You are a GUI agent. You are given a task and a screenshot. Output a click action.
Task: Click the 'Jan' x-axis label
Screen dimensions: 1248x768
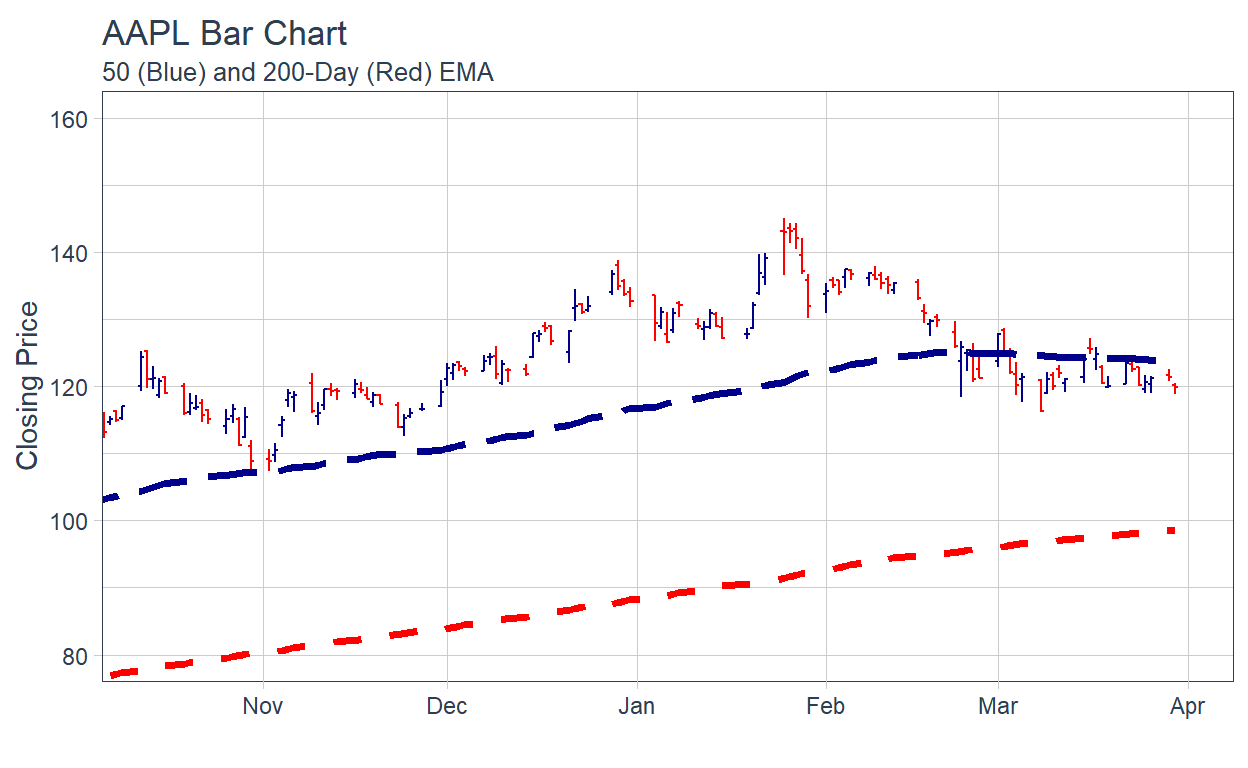(636, 707)
